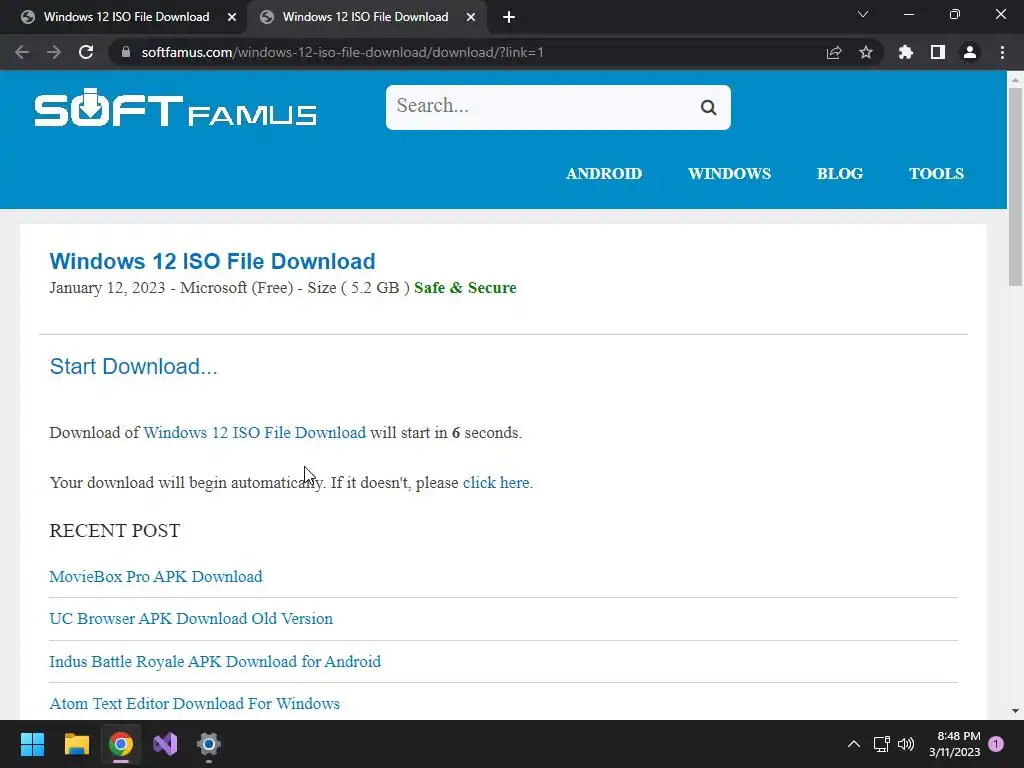The width and height of the screenshot is (1024, 768).
Task: Open the Chrome profile avatar
Action: point(970,52)
